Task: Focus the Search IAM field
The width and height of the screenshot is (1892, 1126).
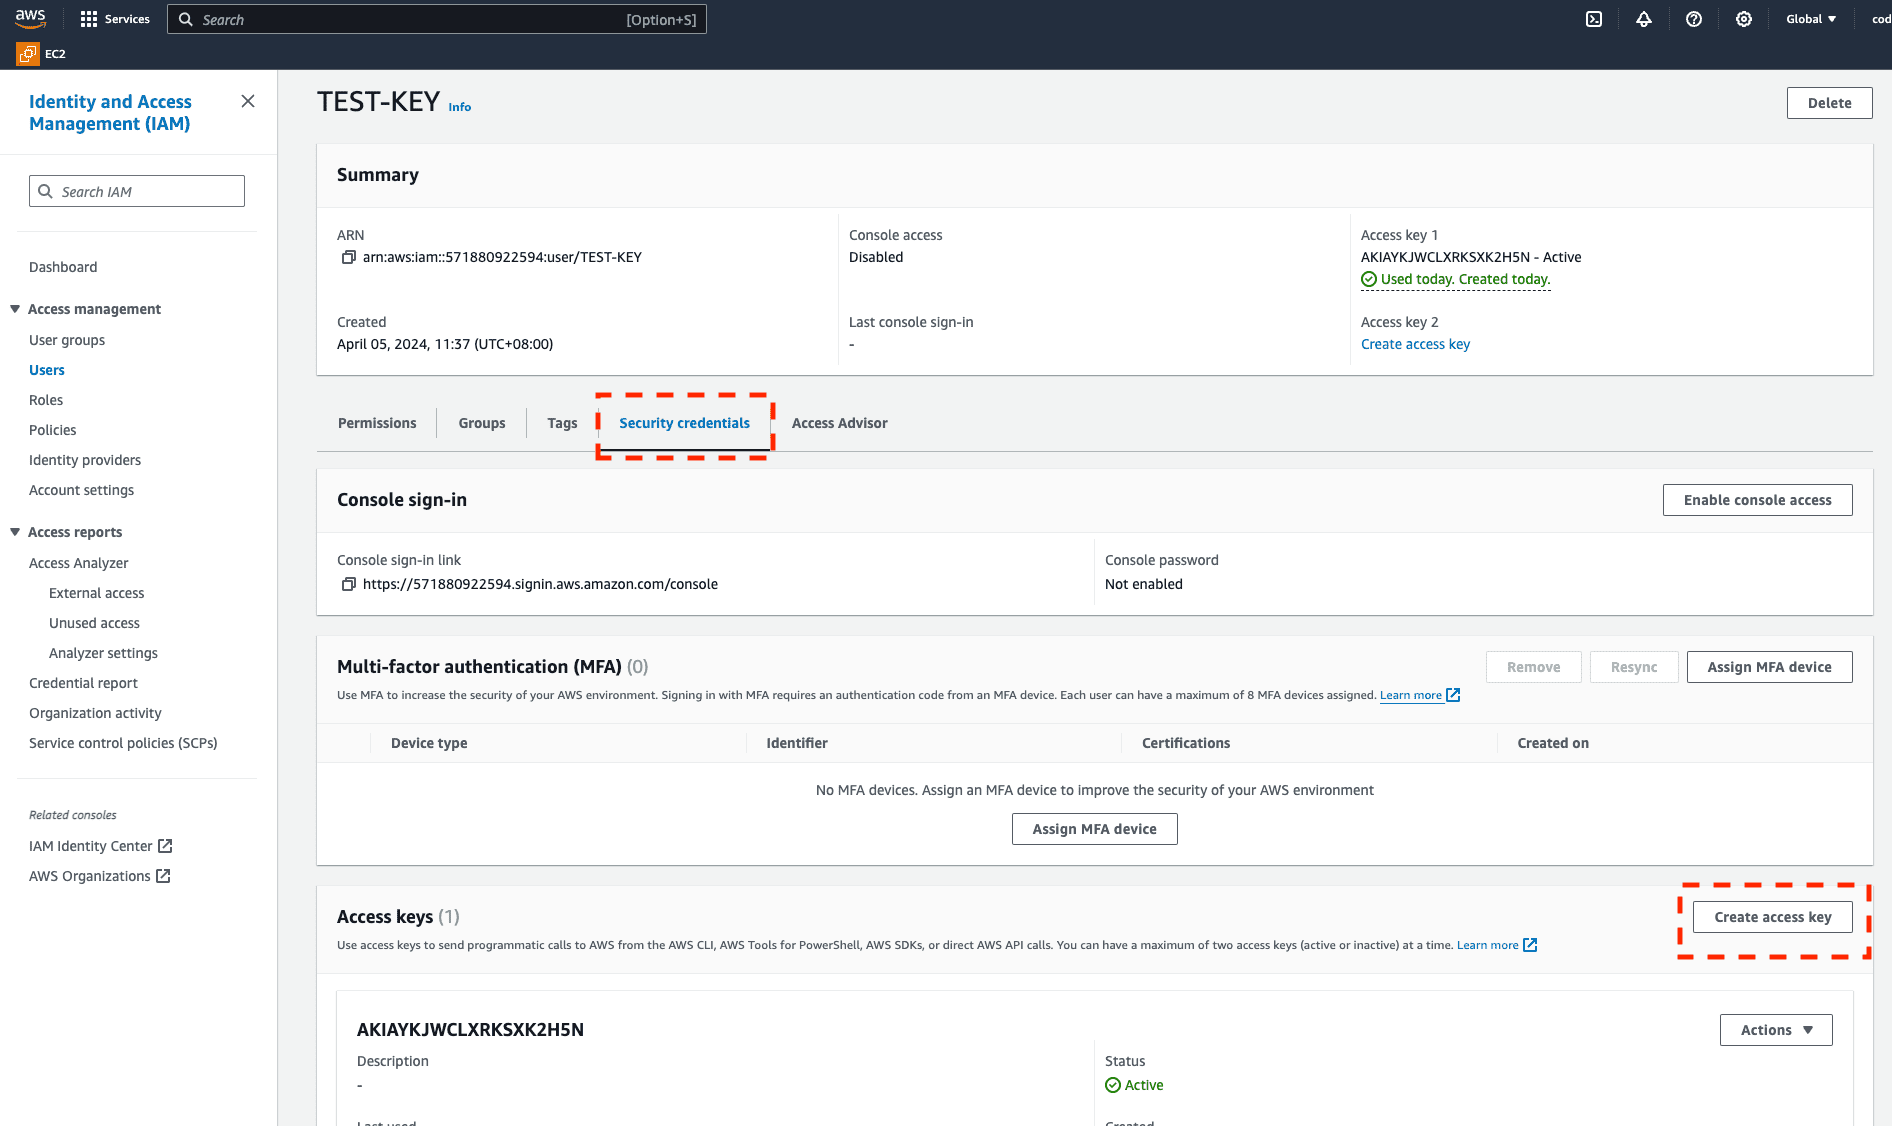Action: 137,191
